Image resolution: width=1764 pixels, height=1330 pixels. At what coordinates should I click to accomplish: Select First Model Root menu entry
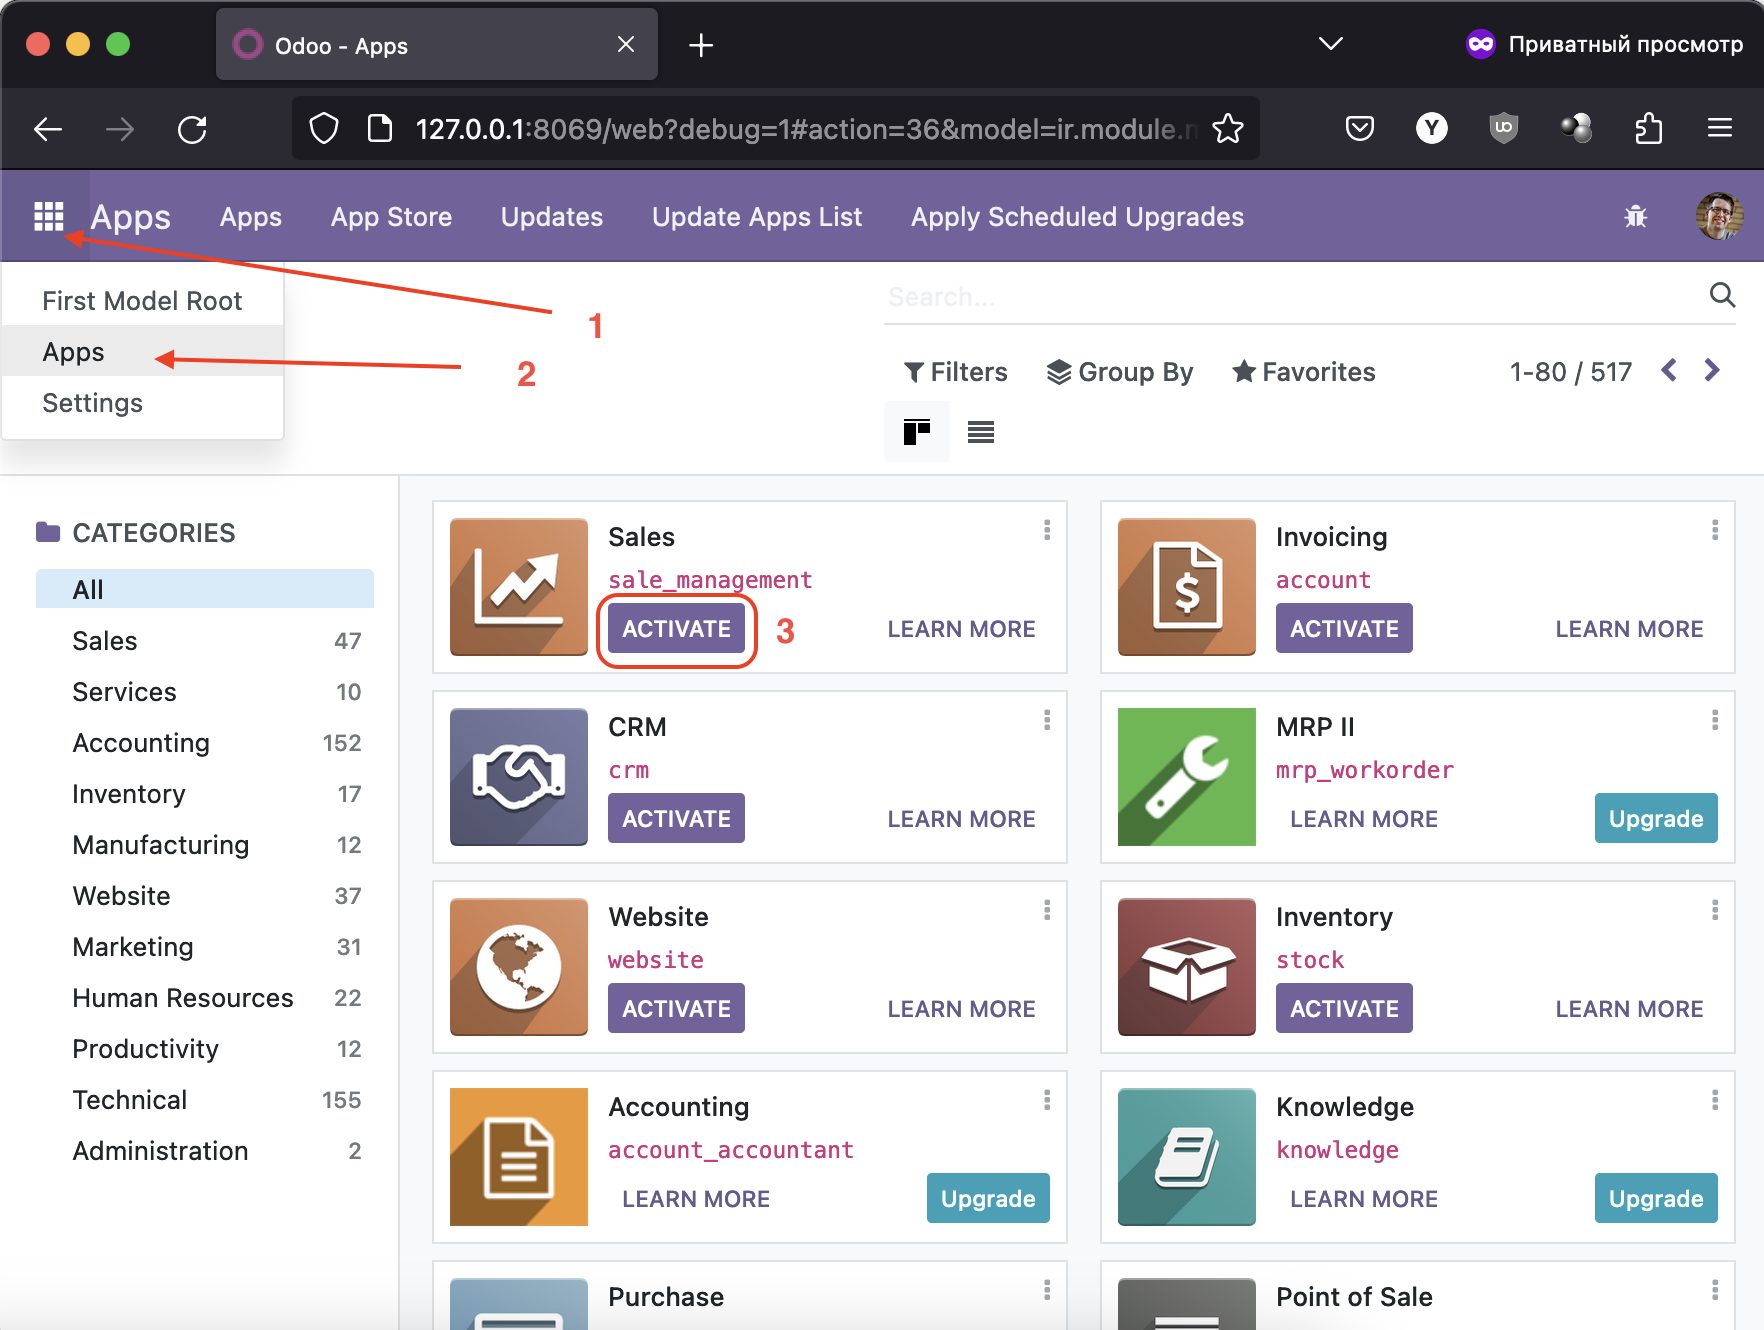coord(143,300)
